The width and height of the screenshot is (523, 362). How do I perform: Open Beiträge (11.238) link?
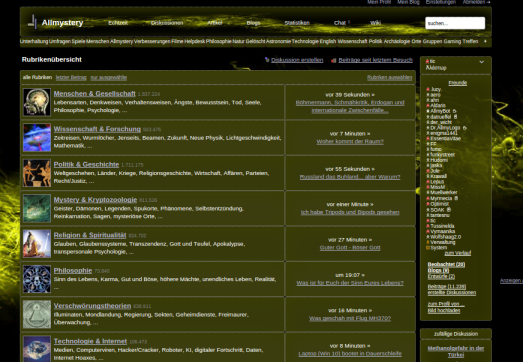click(447, 287)
